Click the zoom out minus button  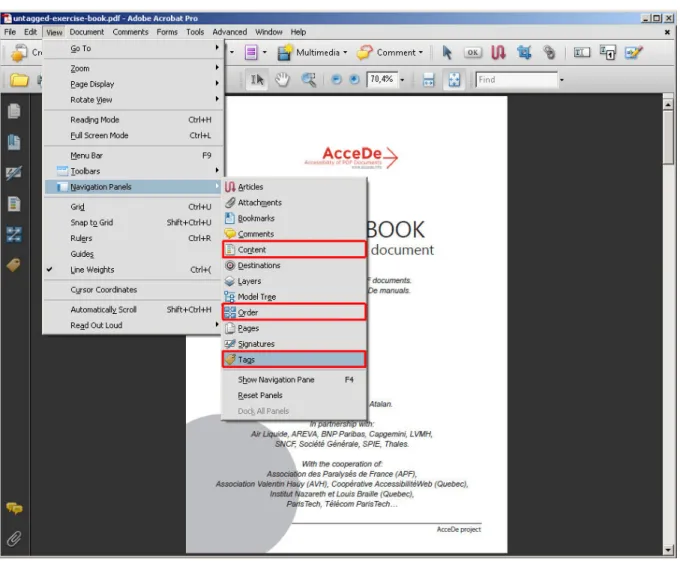pos(336,80)
